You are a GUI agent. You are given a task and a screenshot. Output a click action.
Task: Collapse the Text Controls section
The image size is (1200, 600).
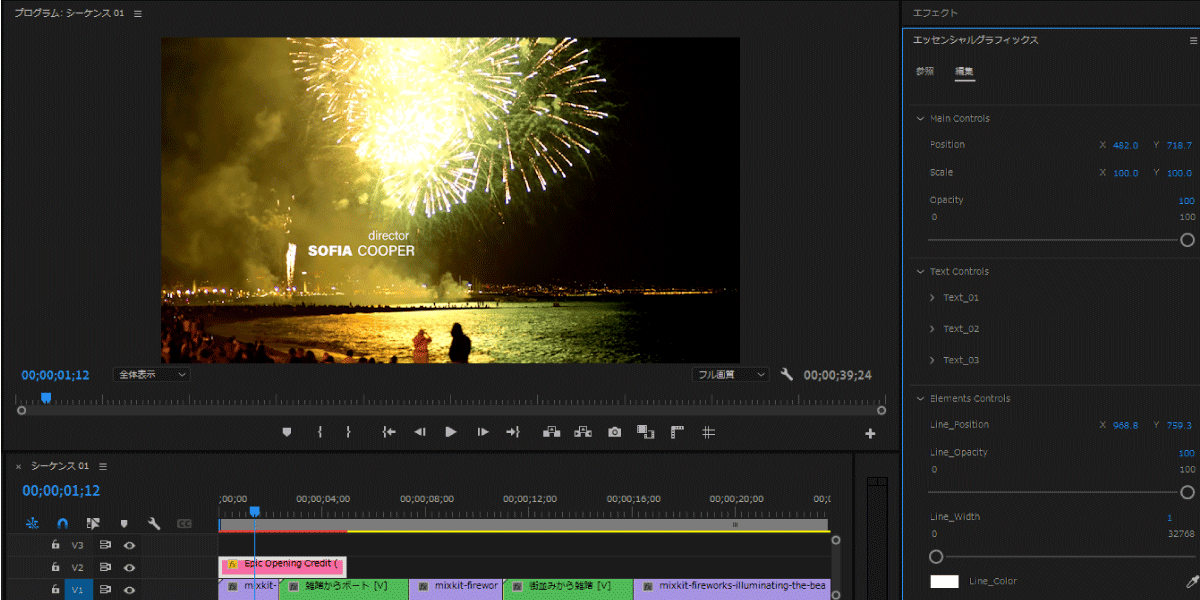[x=921, y=271]
